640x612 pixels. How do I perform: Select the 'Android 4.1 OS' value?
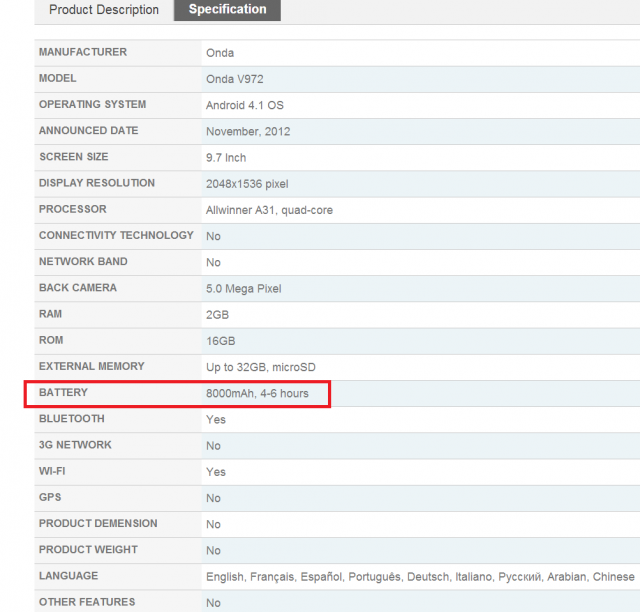(244, 105)
